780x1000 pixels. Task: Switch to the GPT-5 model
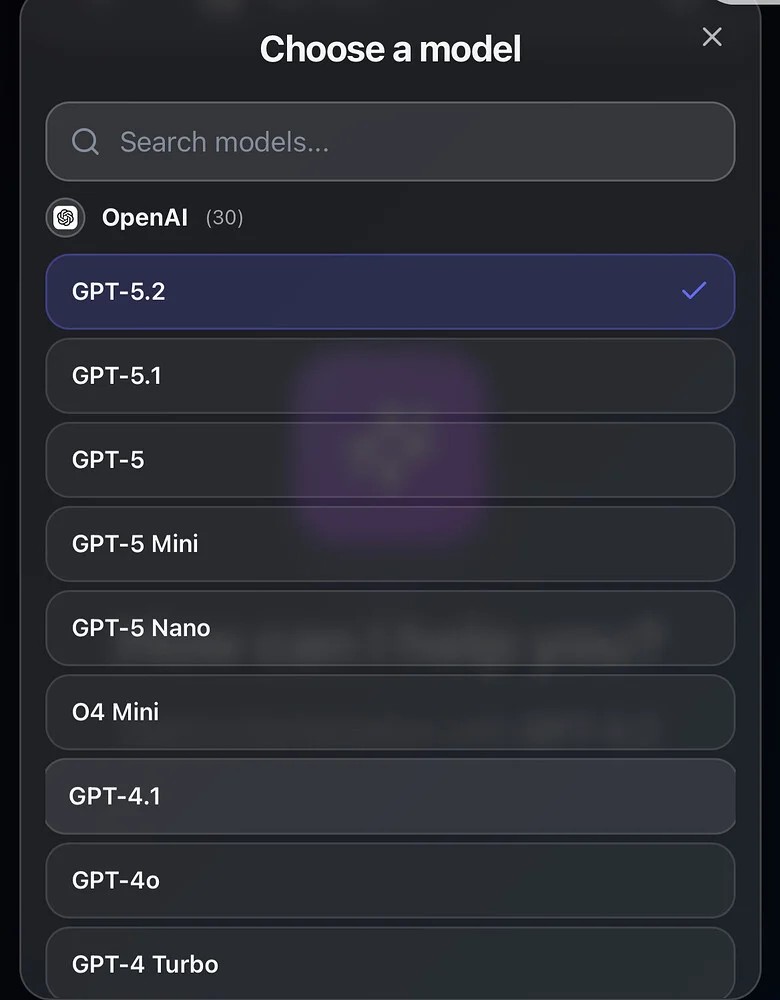click(x=390, y=460)
